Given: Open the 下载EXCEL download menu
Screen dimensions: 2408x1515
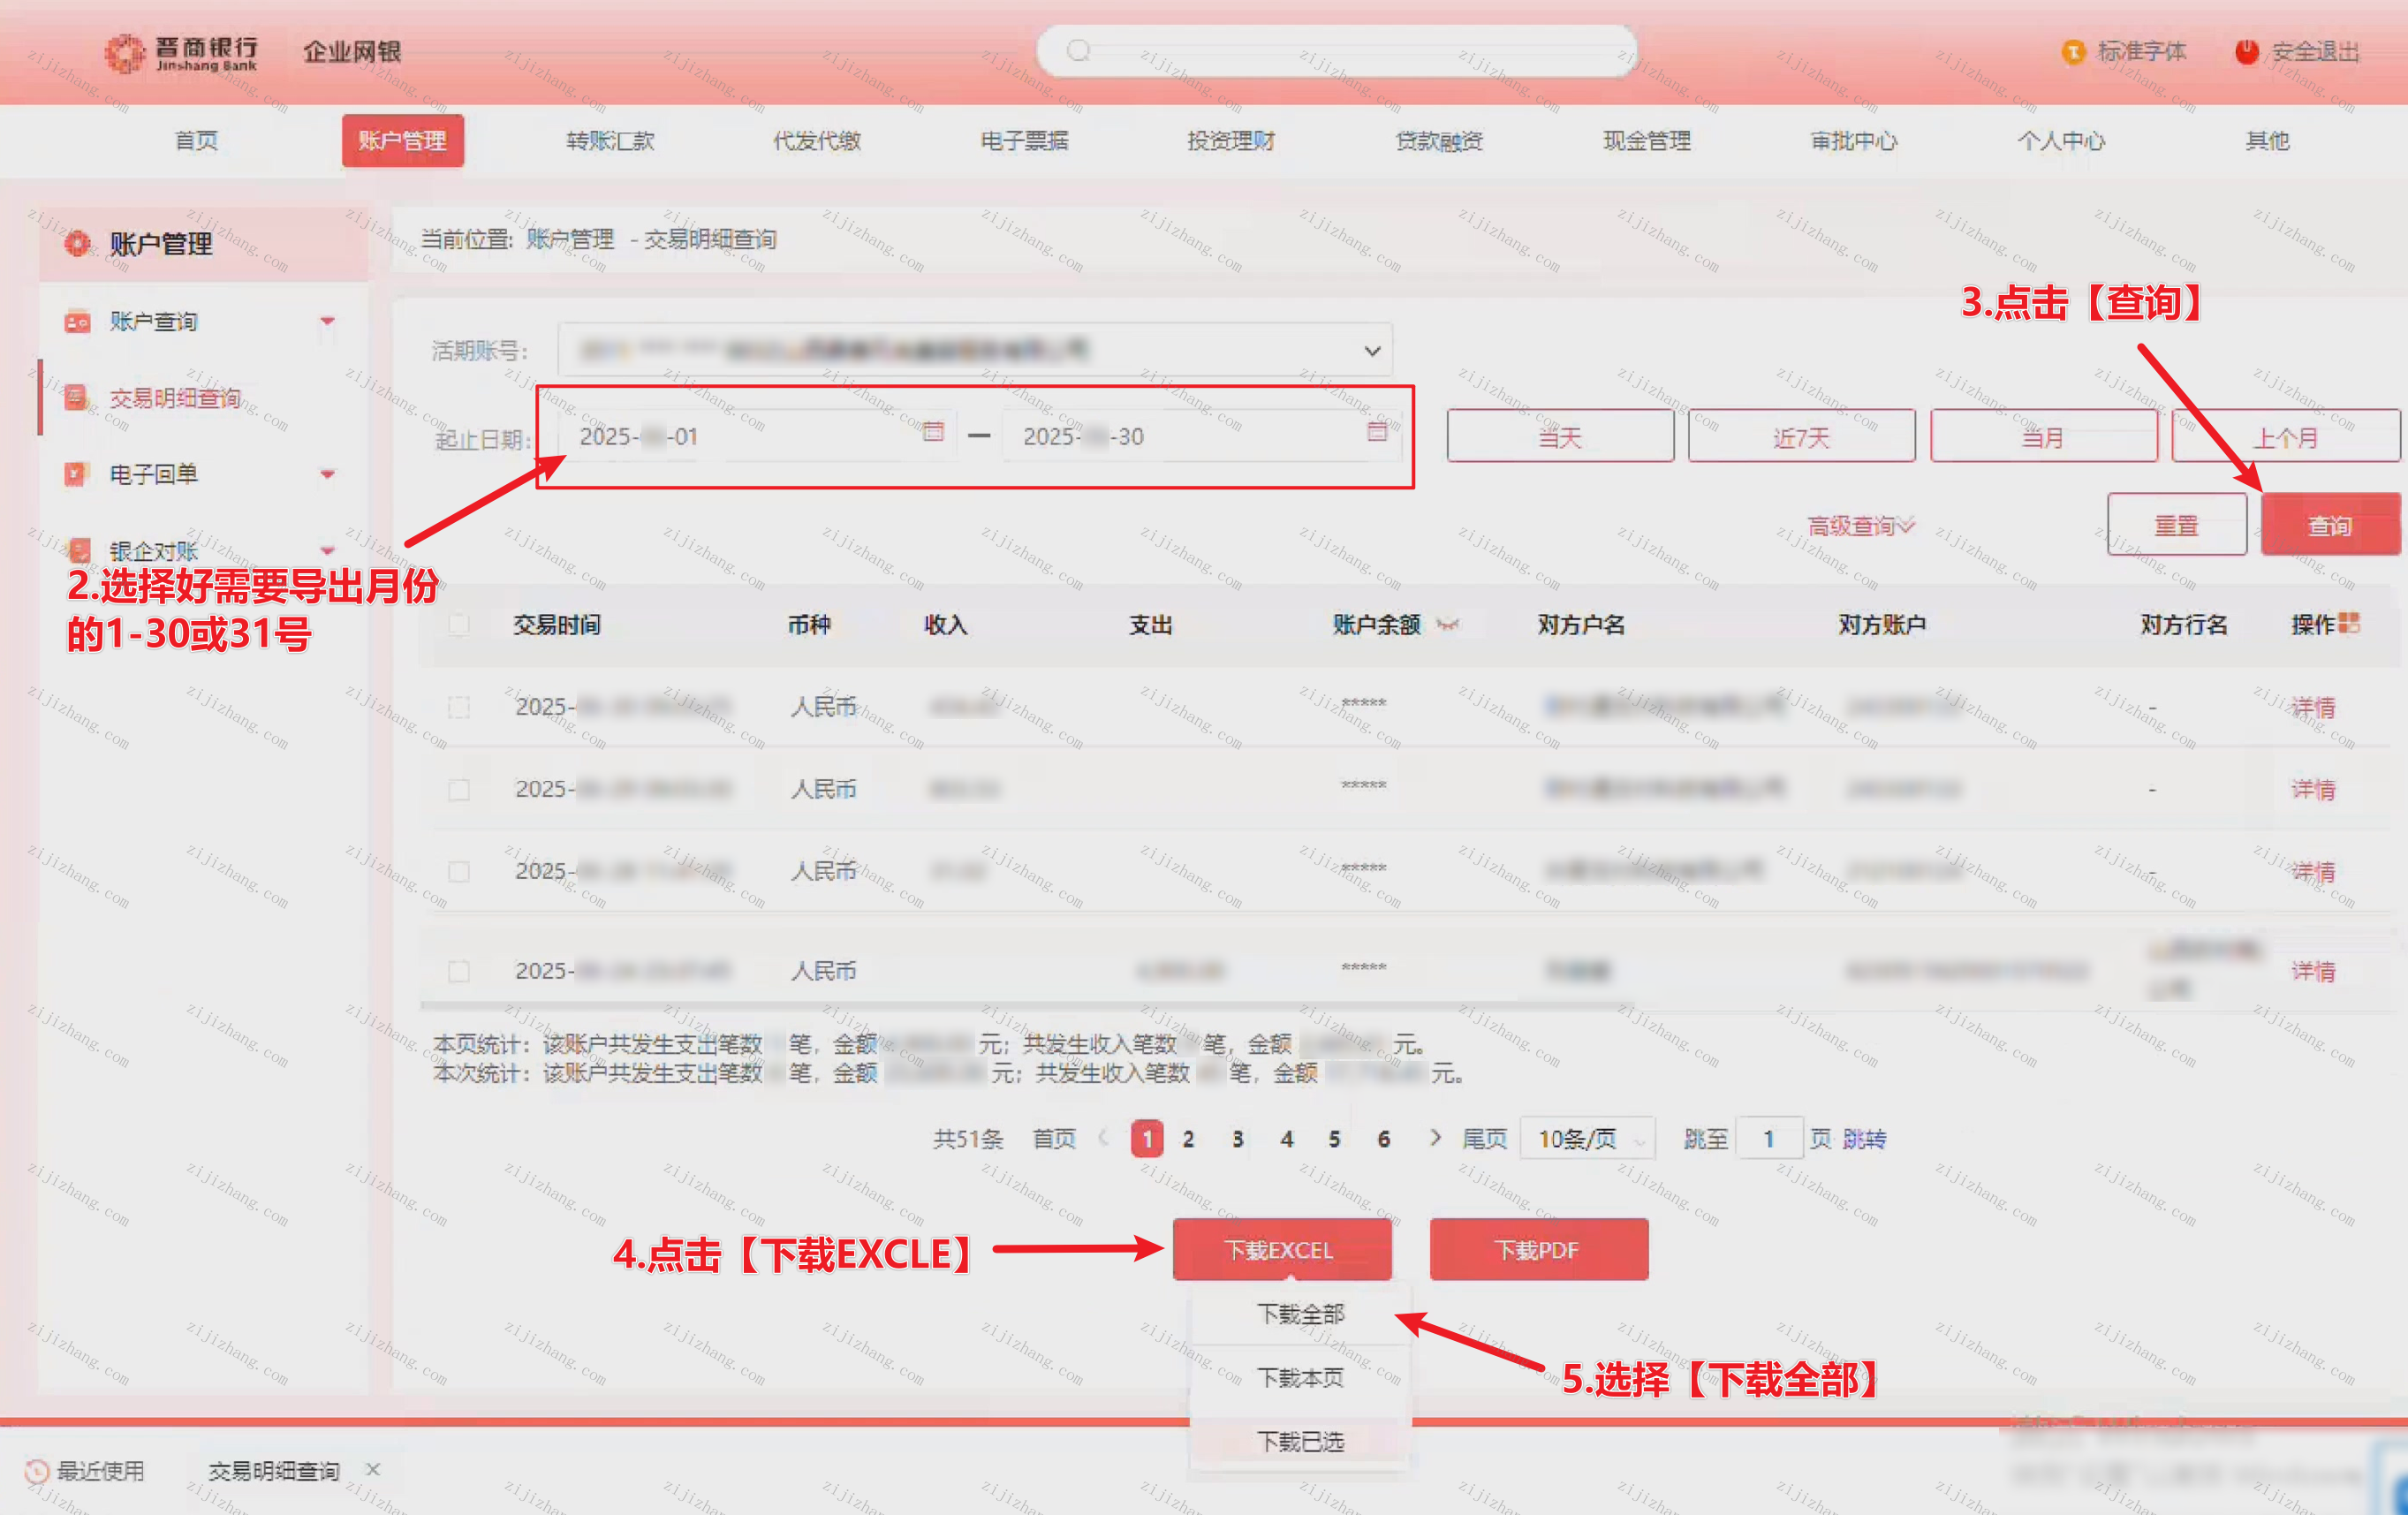Looking at the screenshot, I should click(x=1282, y=1250).
